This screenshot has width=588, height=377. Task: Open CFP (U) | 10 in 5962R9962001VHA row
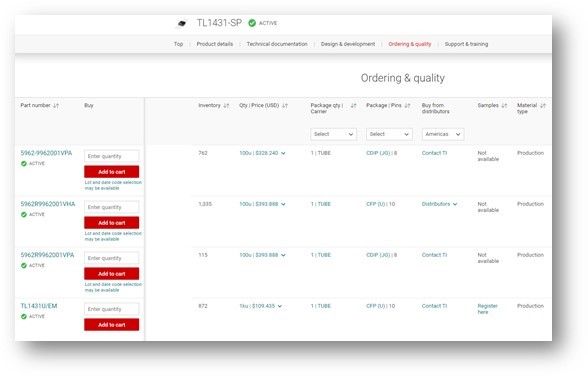coord(380,204)
